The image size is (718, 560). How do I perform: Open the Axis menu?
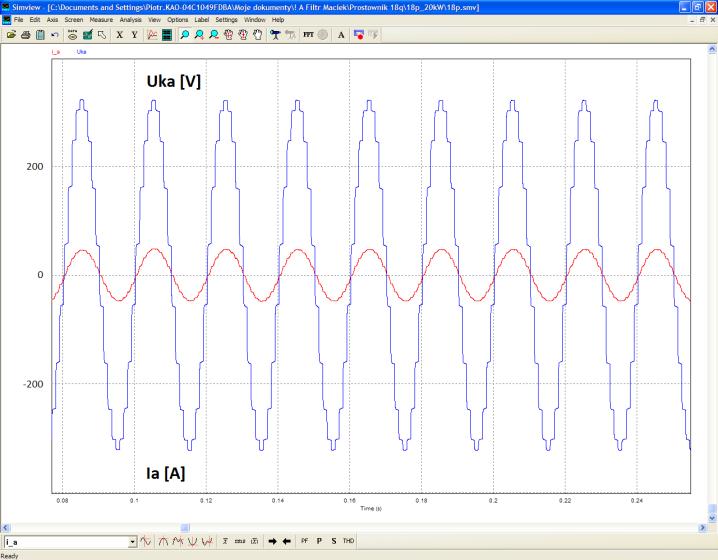point(52,20)
